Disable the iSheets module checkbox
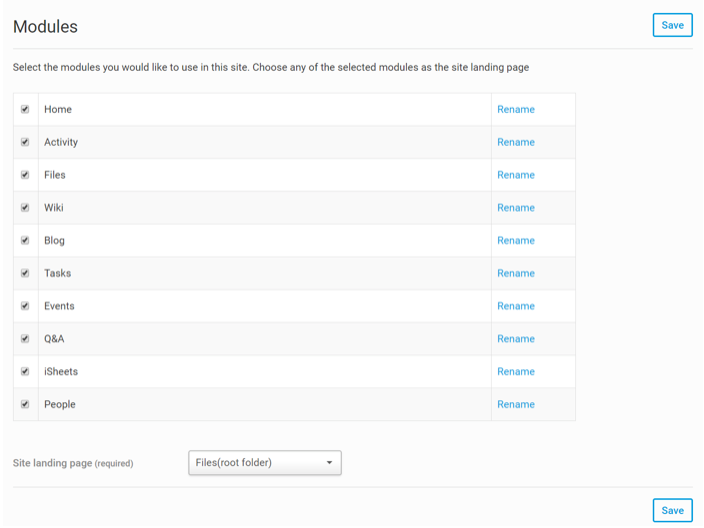 (x=25, y=371)
